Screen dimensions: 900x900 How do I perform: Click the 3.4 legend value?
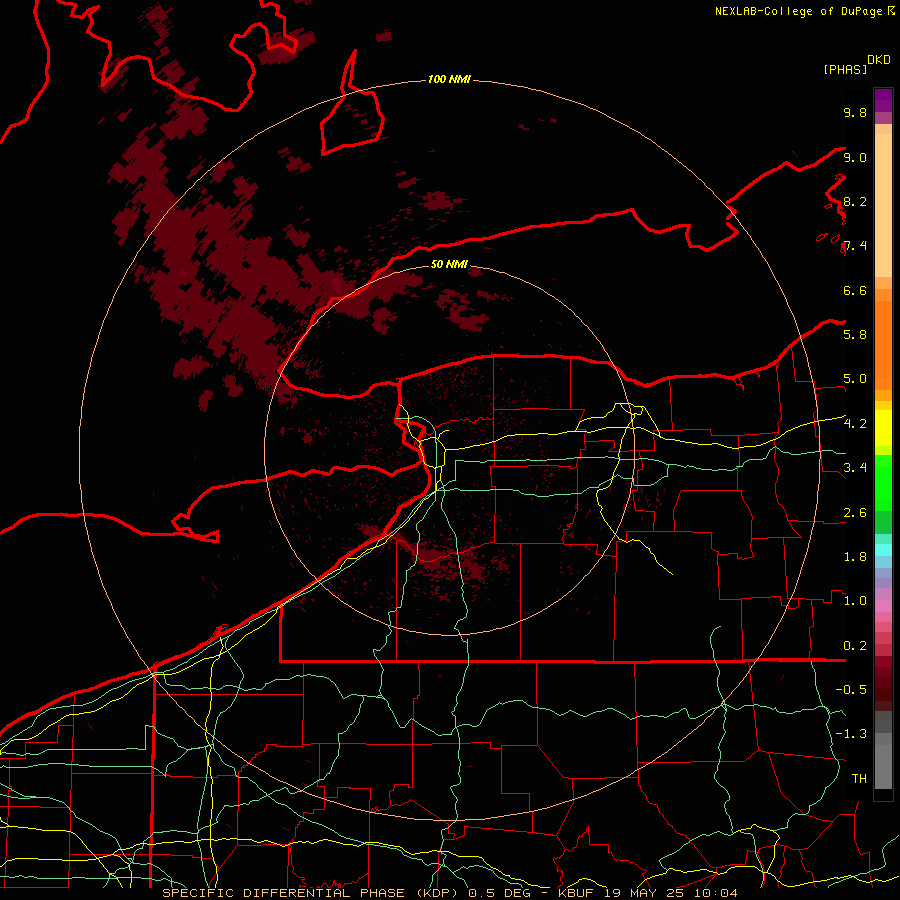(x=855, y=468)
